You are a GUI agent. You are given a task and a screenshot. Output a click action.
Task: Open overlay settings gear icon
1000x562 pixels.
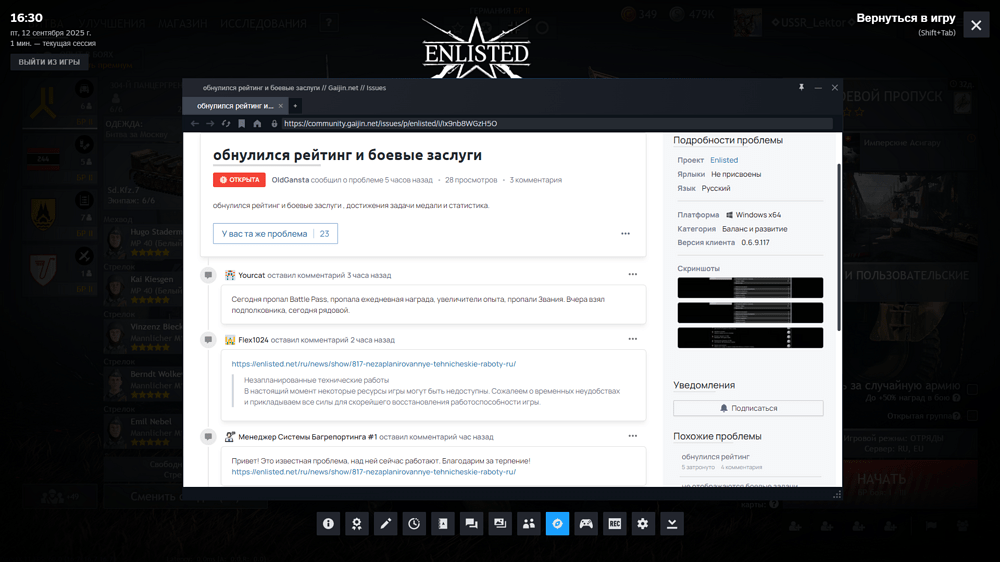point(643,524)
